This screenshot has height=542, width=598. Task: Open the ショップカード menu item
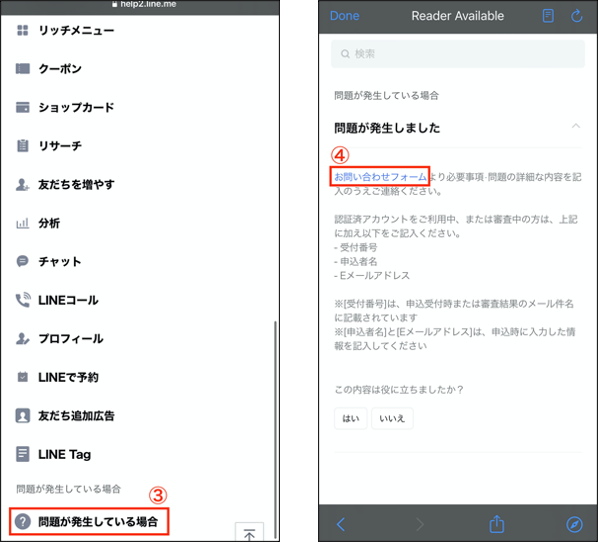(x=76, y=107)
